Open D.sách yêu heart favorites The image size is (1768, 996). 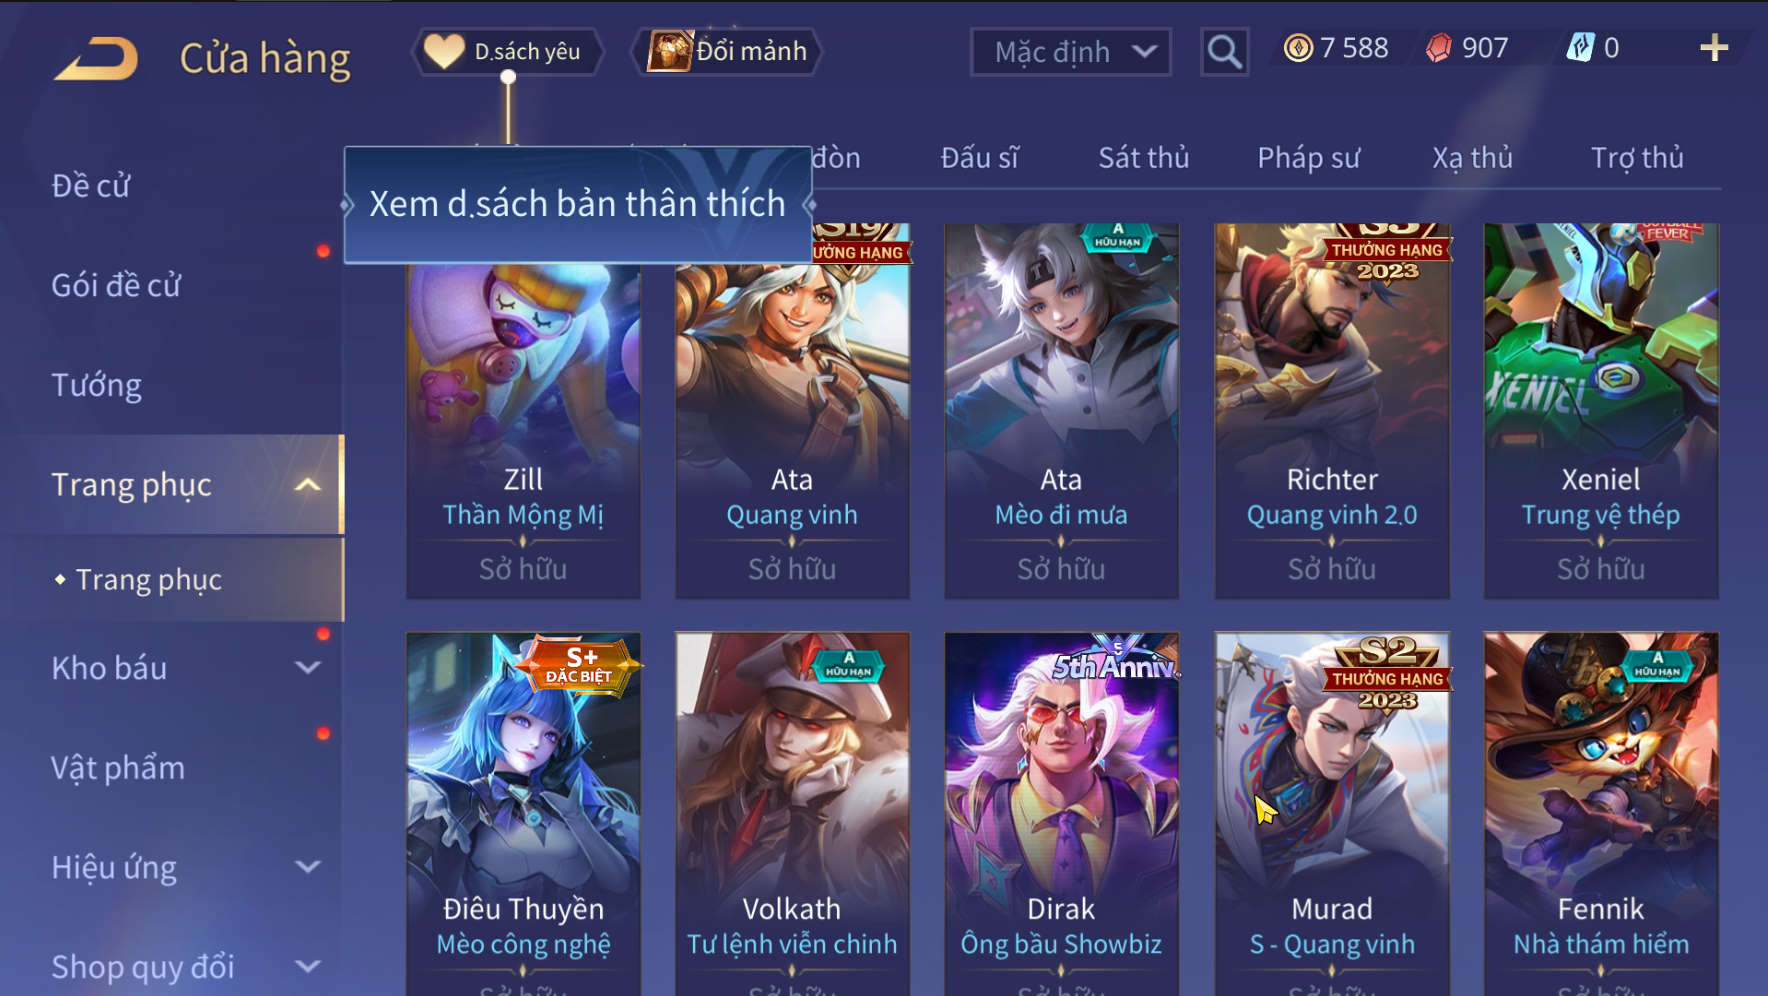tap(508, 51)
